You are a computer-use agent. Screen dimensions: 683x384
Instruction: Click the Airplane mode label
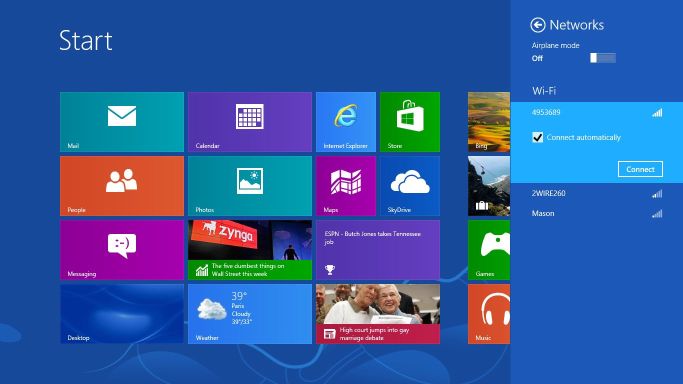pyautogui.click(x=555, y=45)
